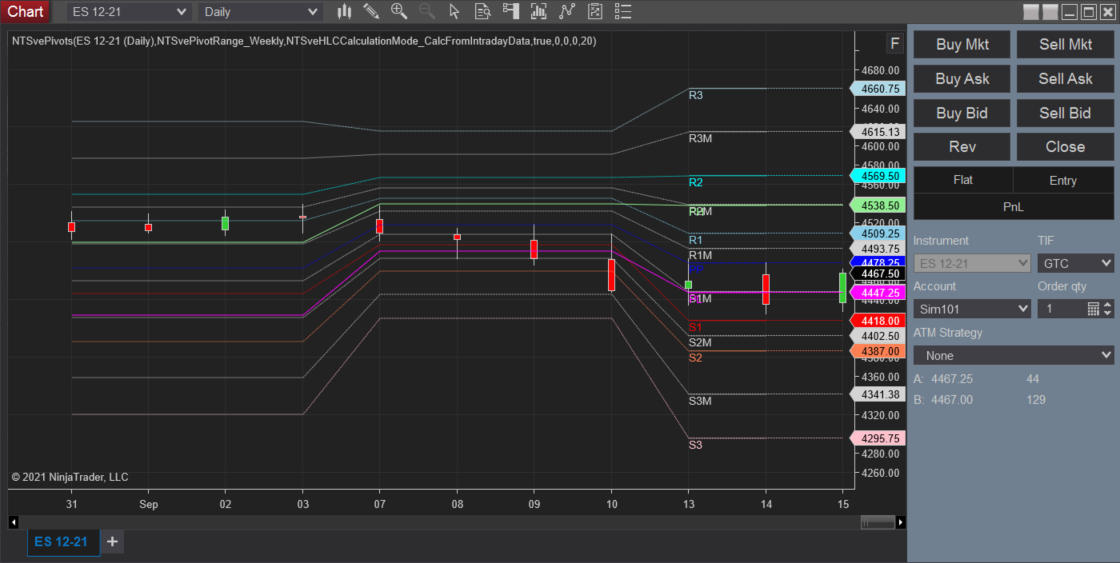Switch to the ES 12-21 chart tab
1120x563 pixels.
click(x=61, y=542)
